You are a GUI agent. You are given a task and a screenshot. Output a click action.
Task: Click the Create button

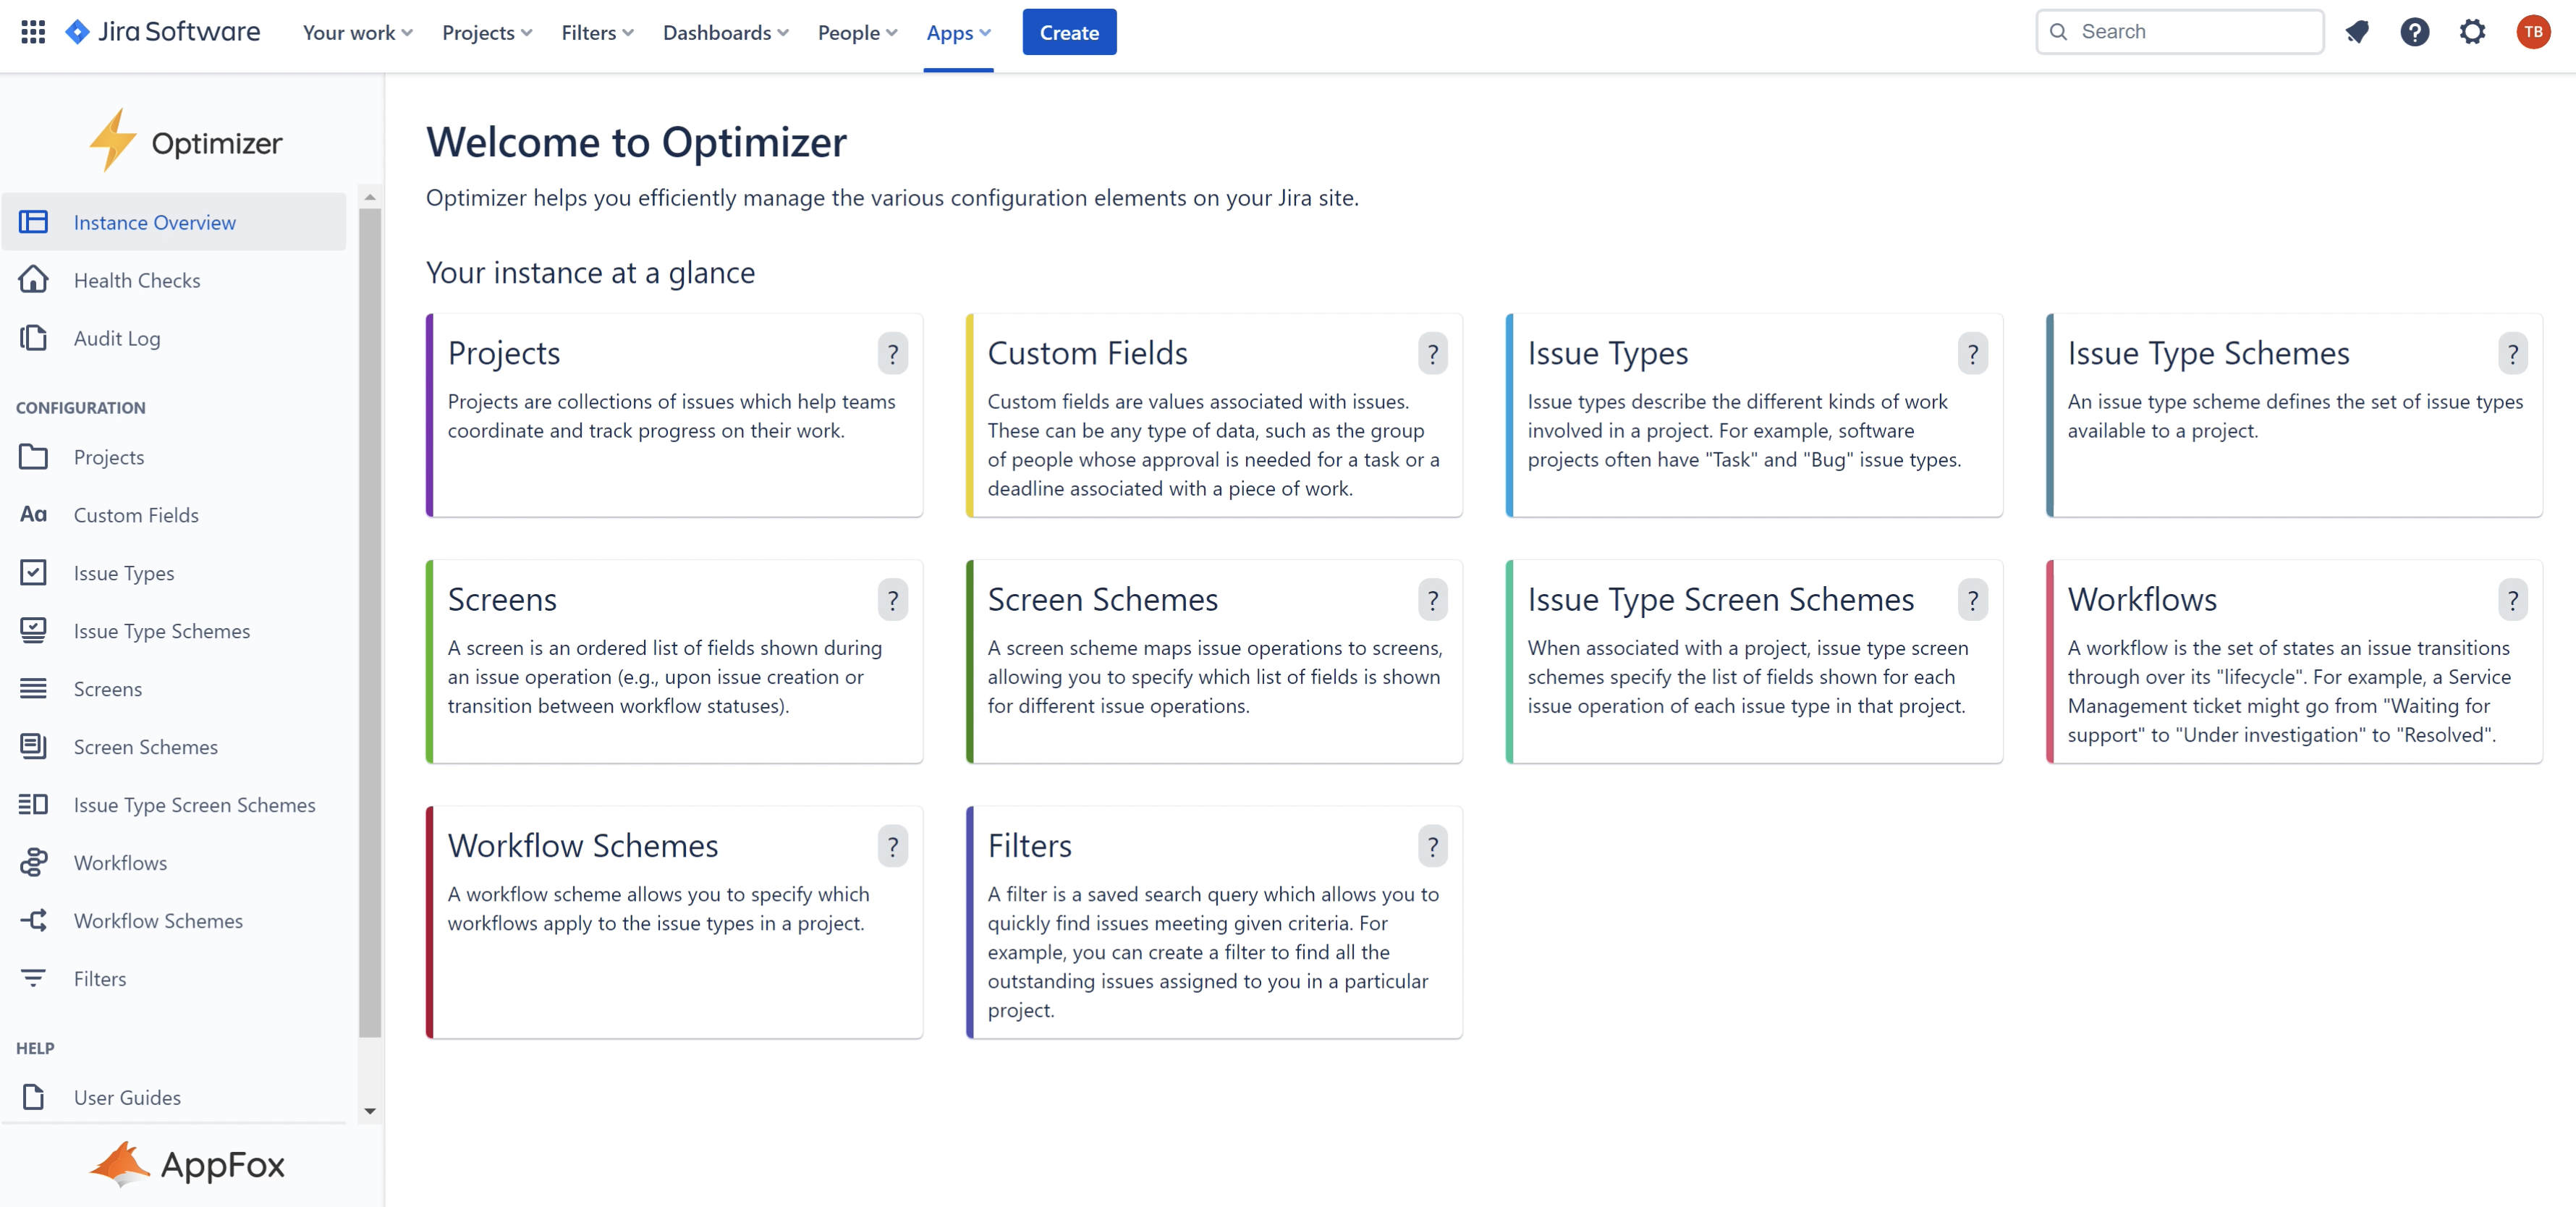[1068, 33]
